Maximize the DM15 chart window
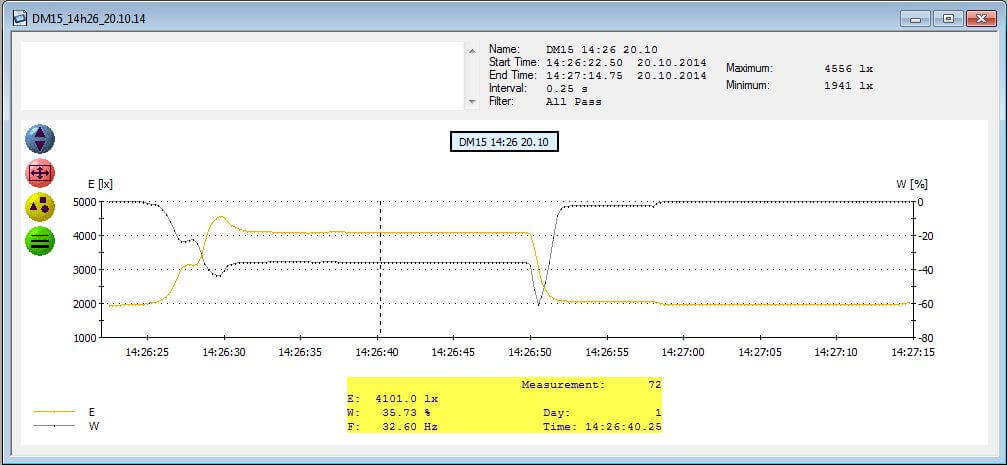 pos(948,18)
